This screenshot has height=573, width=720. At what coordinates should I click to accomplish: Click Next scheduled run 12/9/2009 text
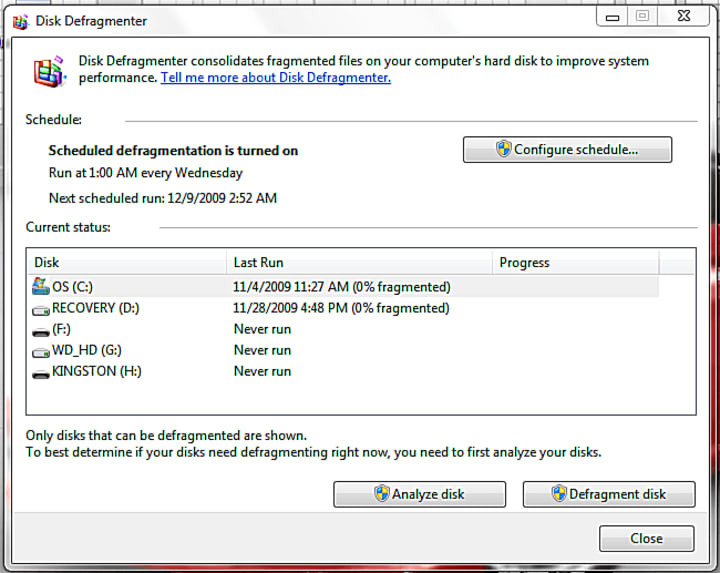(163, 198)
